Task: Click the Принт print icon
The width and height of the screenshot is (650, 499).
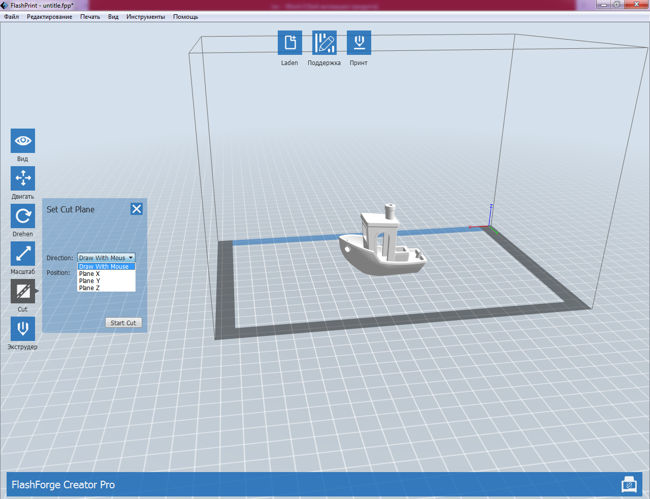Action: 359,43
